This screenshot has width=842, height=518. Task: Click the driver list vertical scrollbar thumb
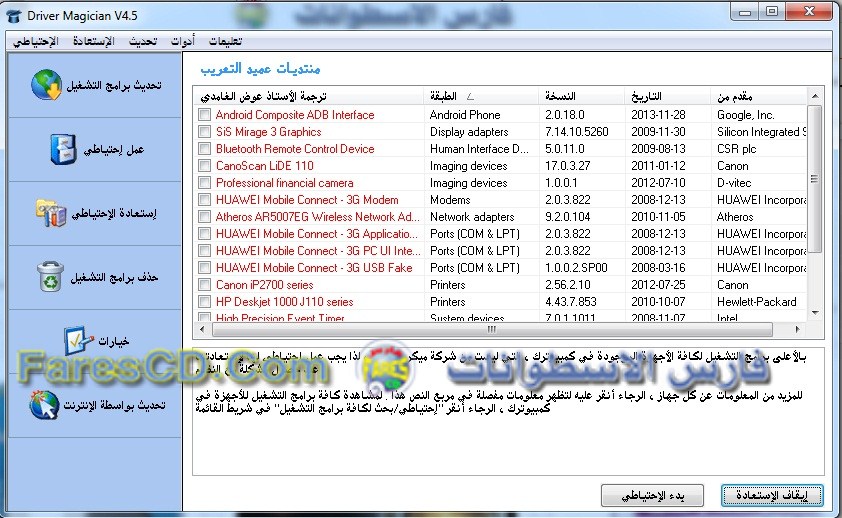click(815, 179)
